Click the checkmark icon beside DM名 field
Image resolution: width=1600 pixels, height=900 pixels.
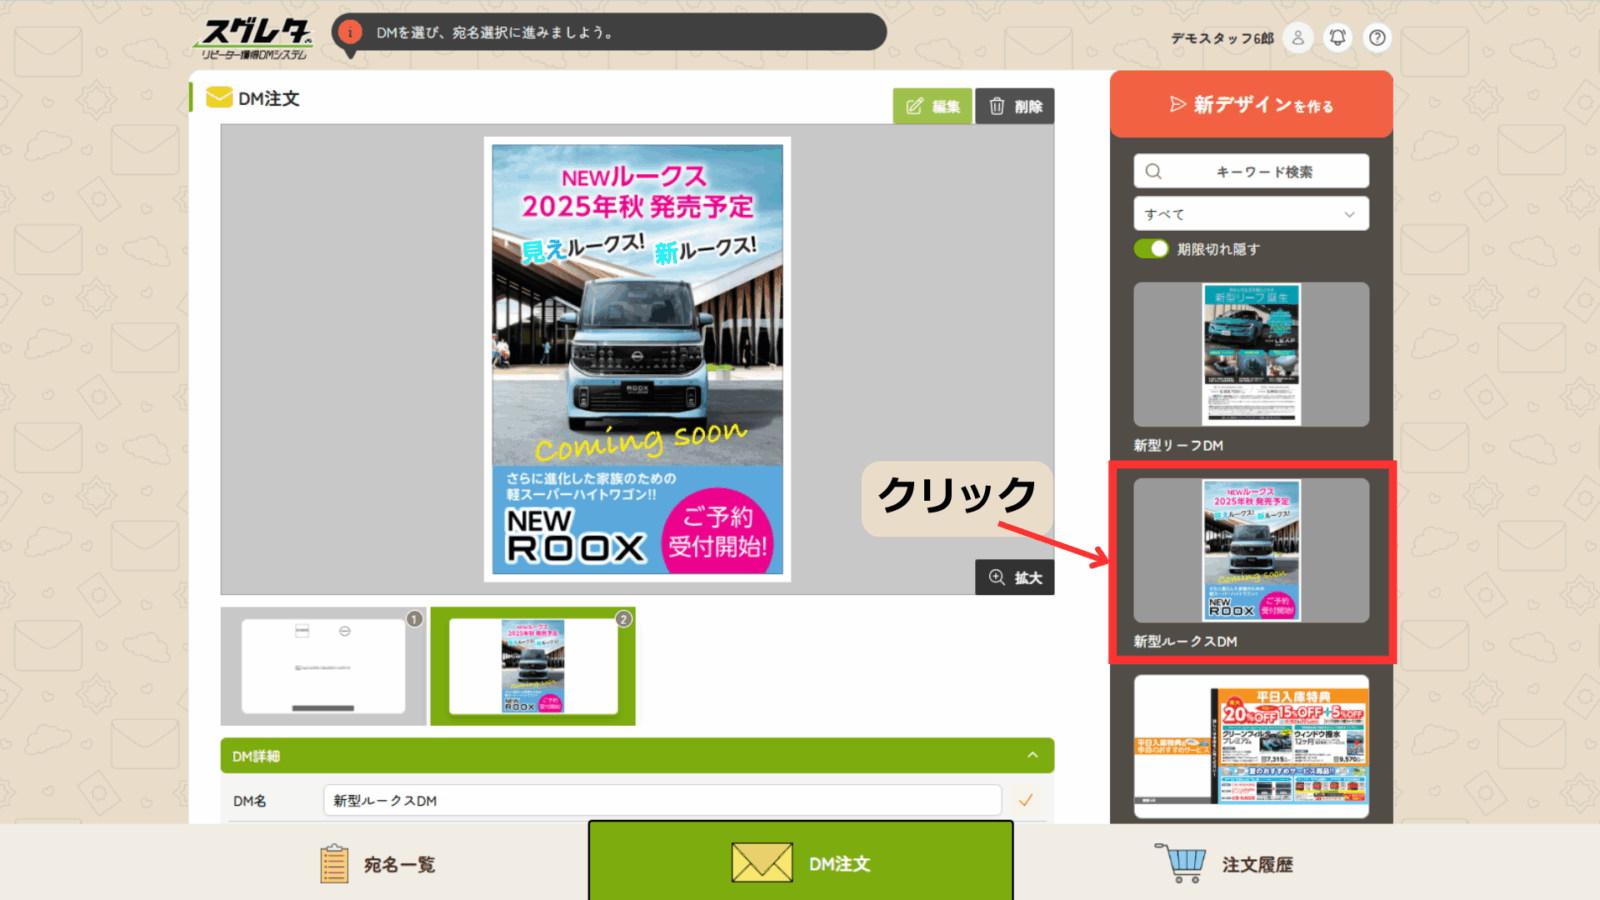click(x=1025, y=800)
